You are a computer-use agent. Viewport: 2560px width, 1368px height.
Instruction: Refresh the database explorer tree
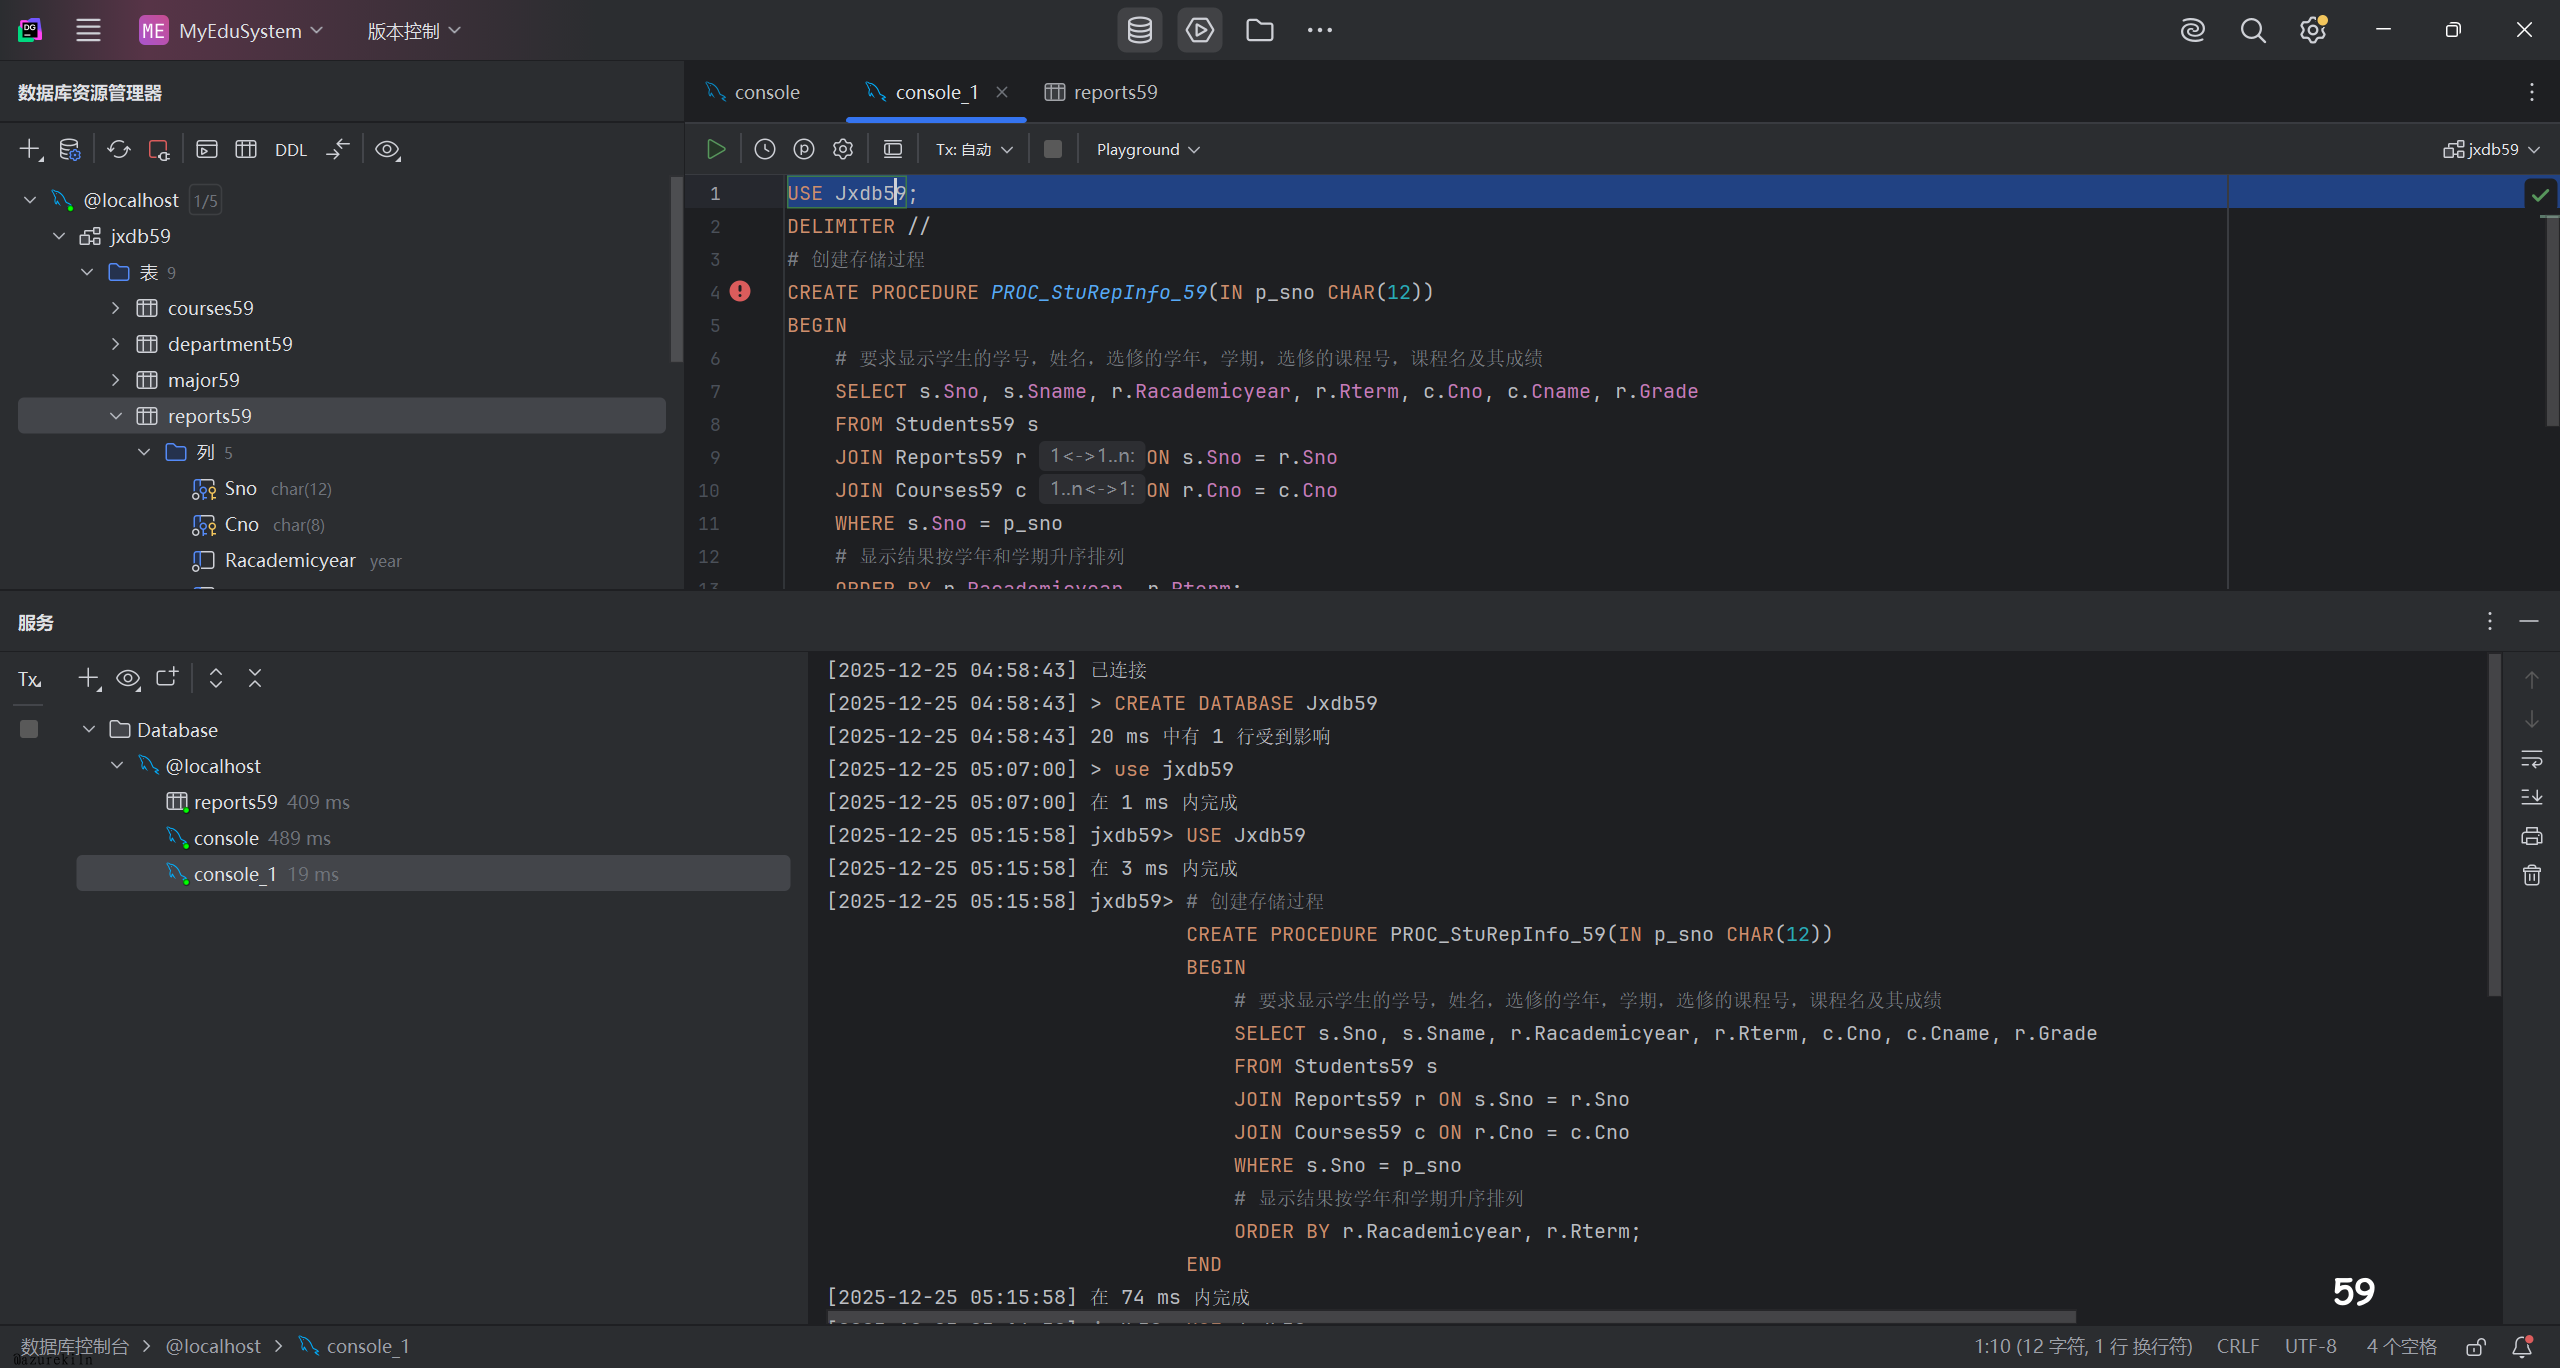[119, 150]
